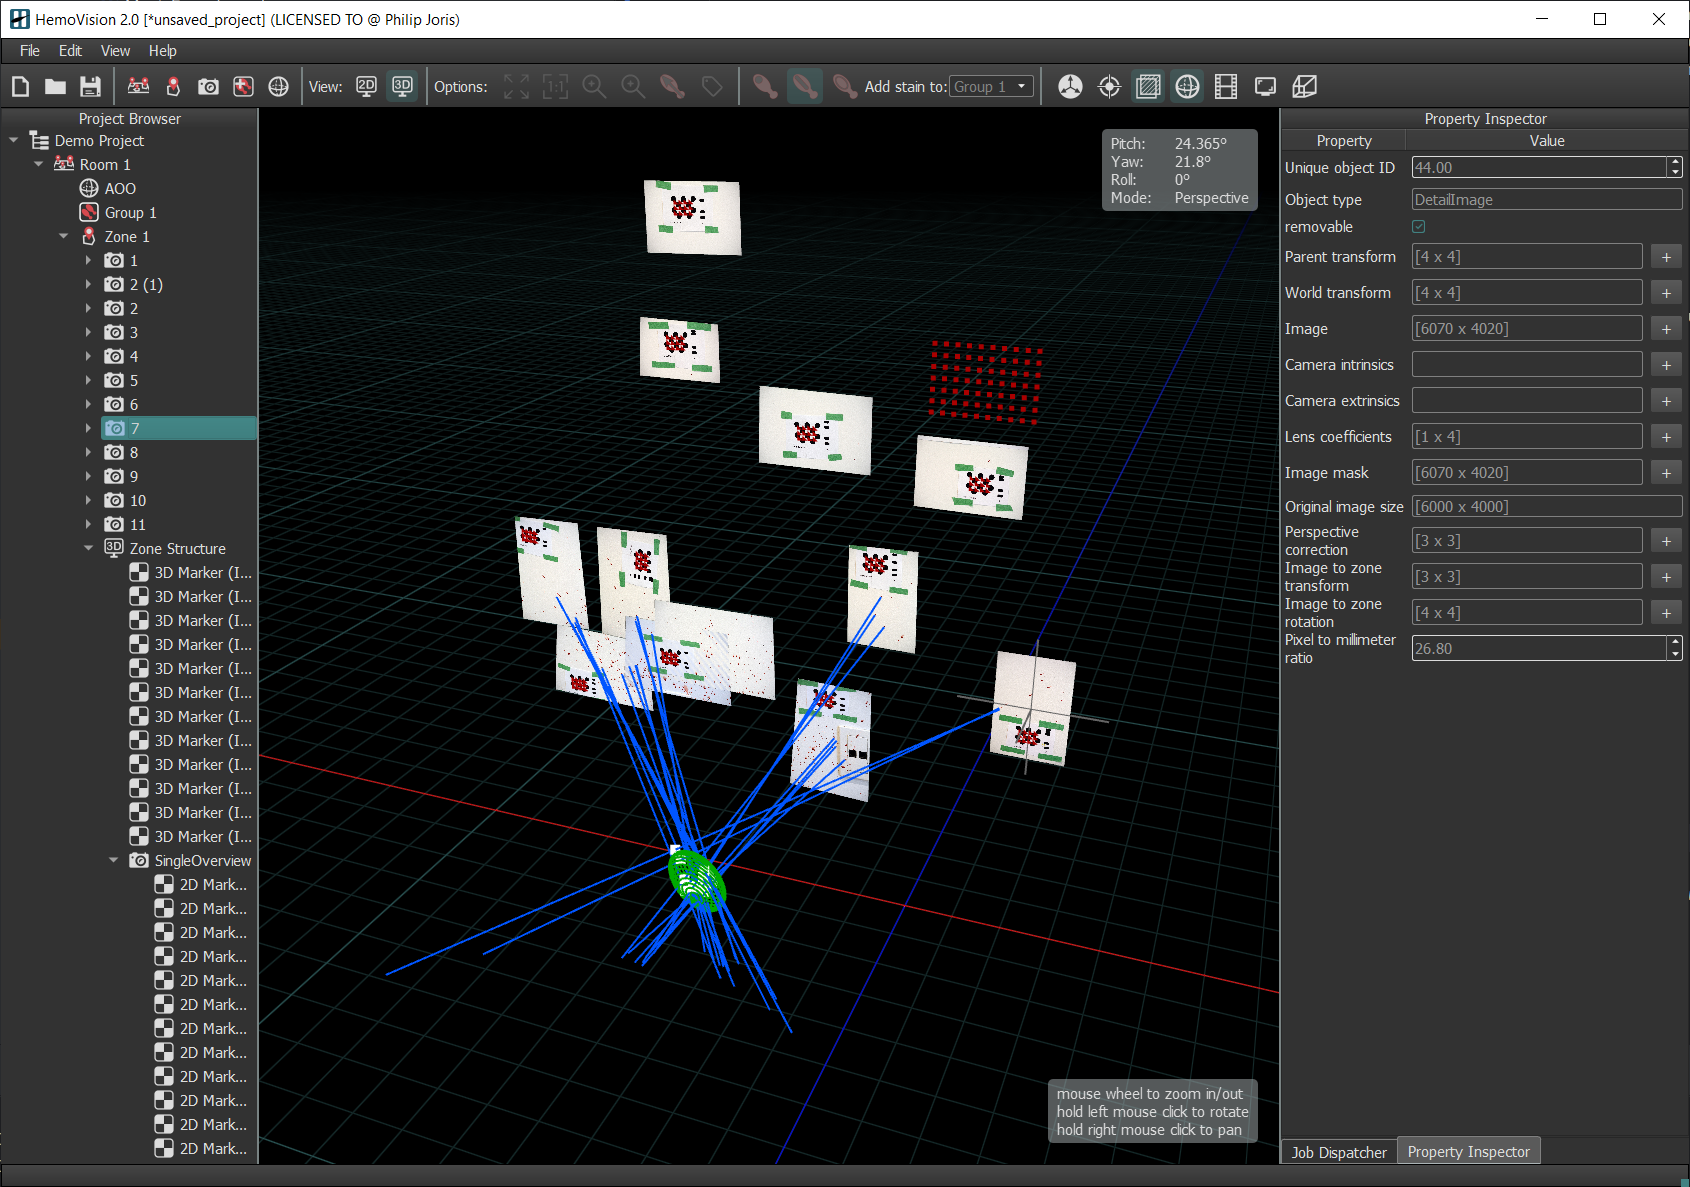The width and height of the screenshot is (1690, 1187).
Task: Increase the Unique object ID stepper
Action: 1675,162
